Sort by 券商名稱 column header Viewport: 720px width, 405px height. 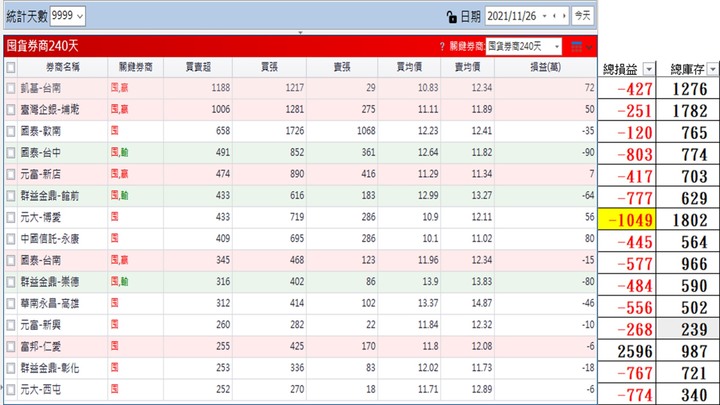[62, 67]
